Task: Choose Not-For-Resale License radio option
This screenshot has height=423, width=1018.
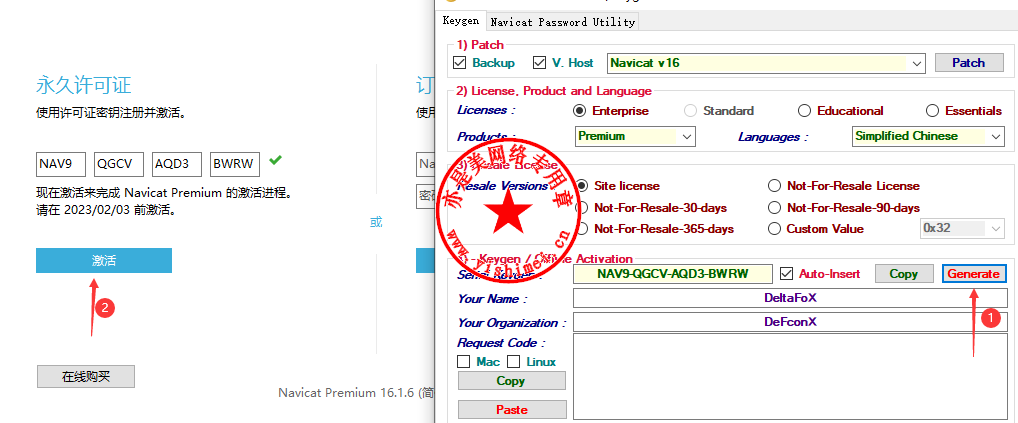Action: [x=774, y=186]
